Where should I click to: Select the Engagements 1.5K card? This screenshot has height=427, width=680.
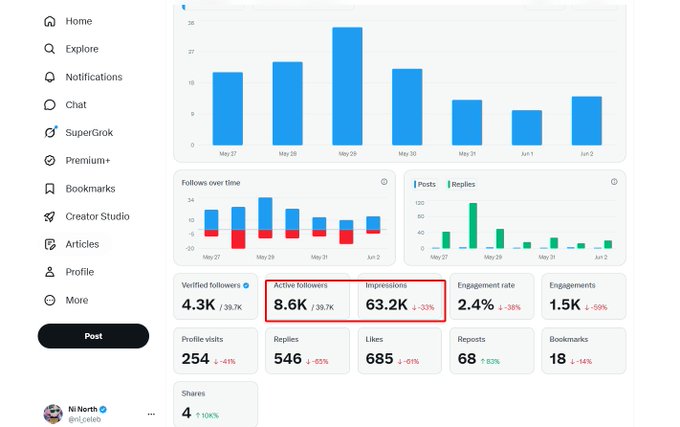[x=584, y=297]
